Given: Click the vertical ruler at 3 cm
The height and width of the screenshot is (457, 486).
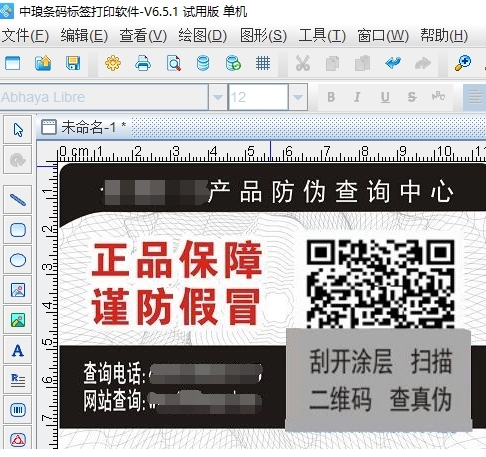Looking at the screenshot, I should click(x=48, y=268).
